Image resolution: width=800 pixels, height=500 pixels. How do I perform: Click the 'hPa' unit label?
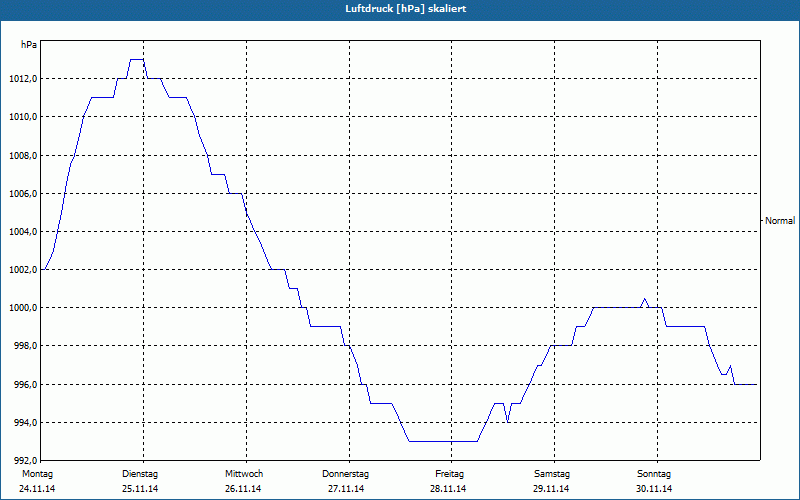[29, 45]
